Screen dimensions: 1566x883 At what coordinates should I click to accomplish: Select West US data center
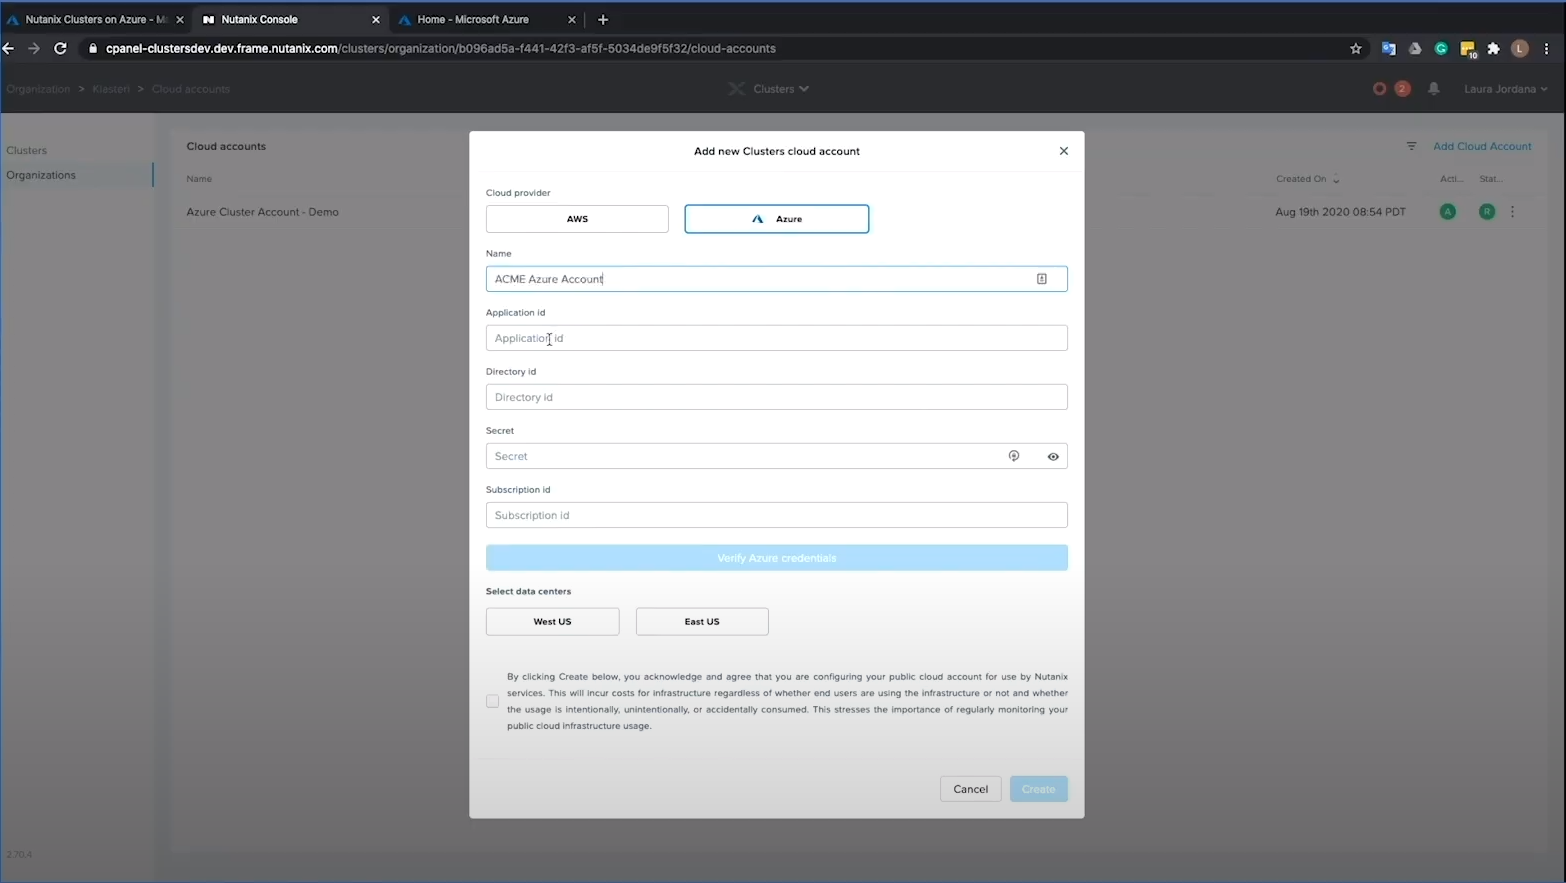552,622
